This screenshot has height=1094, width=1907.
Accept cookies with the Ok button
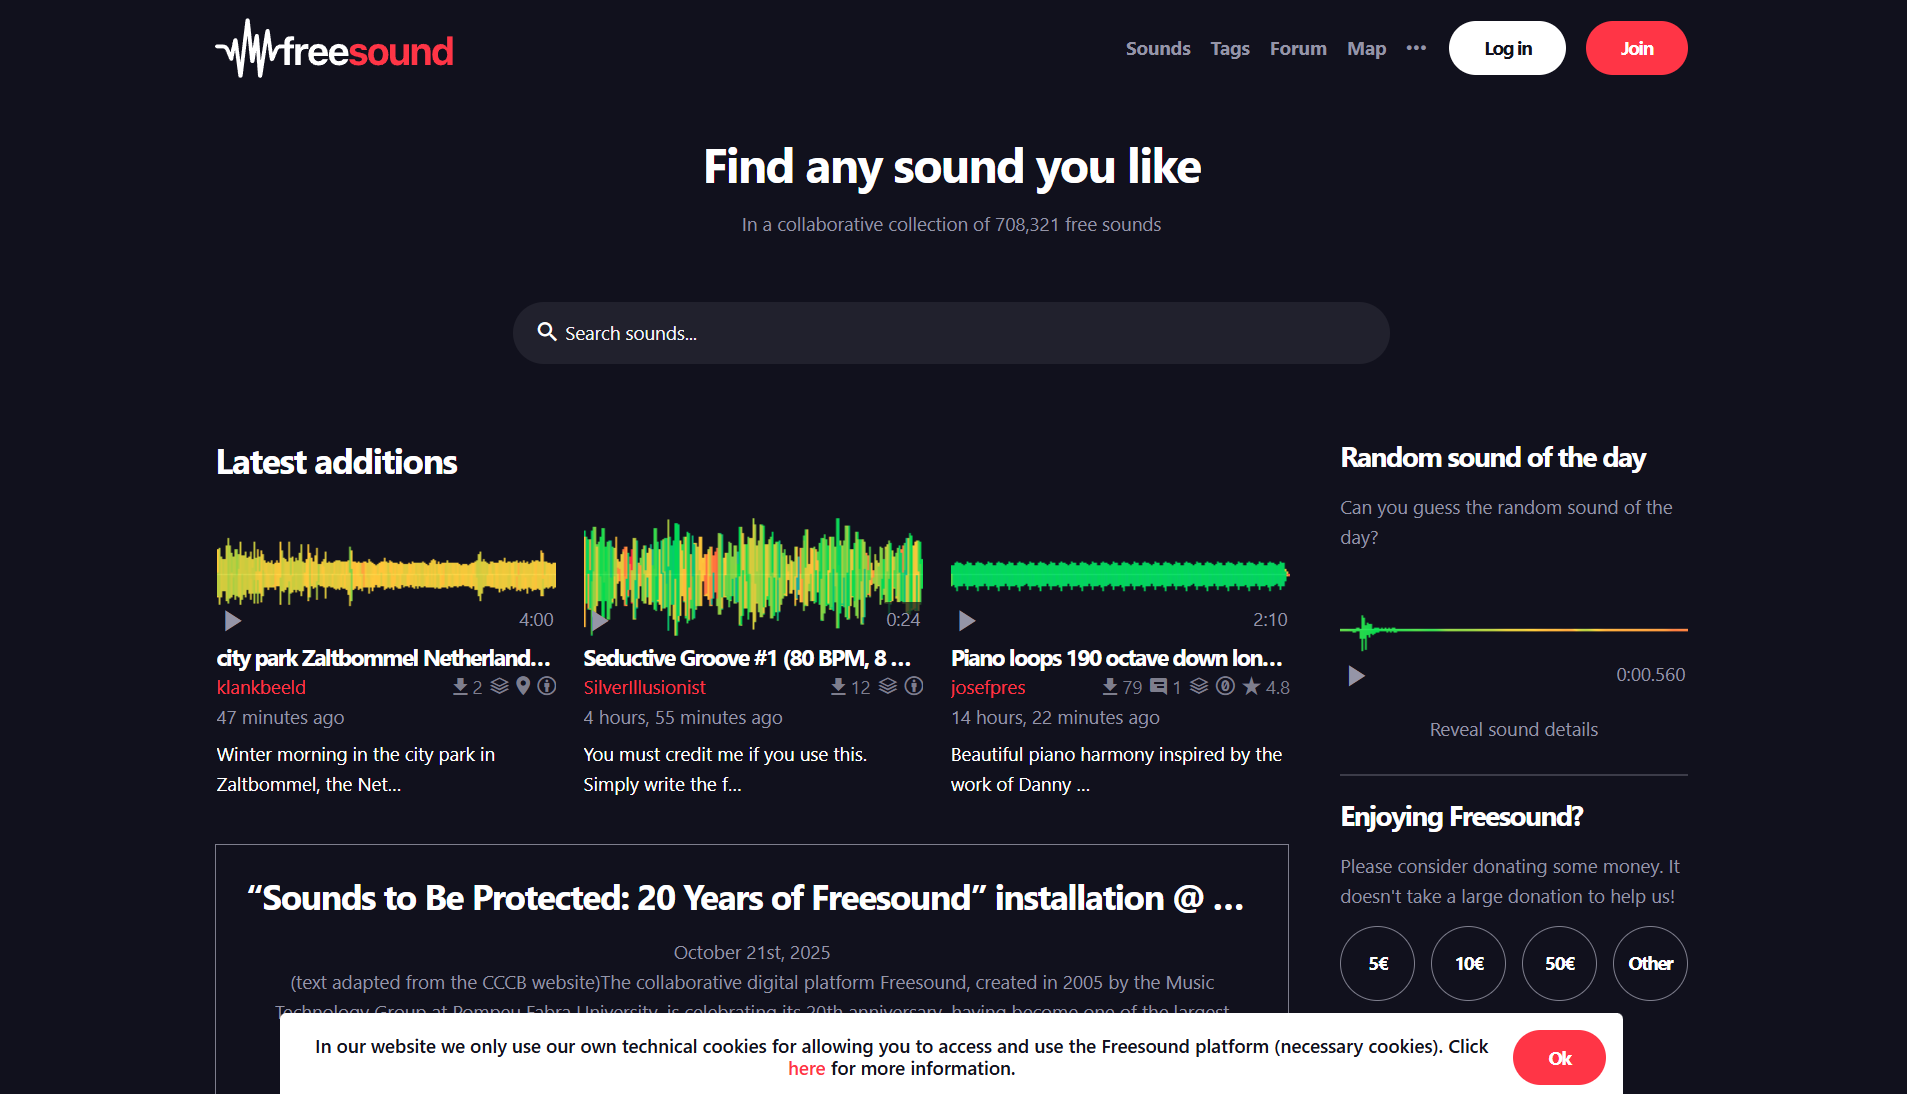click(x=1558, y=1058)
